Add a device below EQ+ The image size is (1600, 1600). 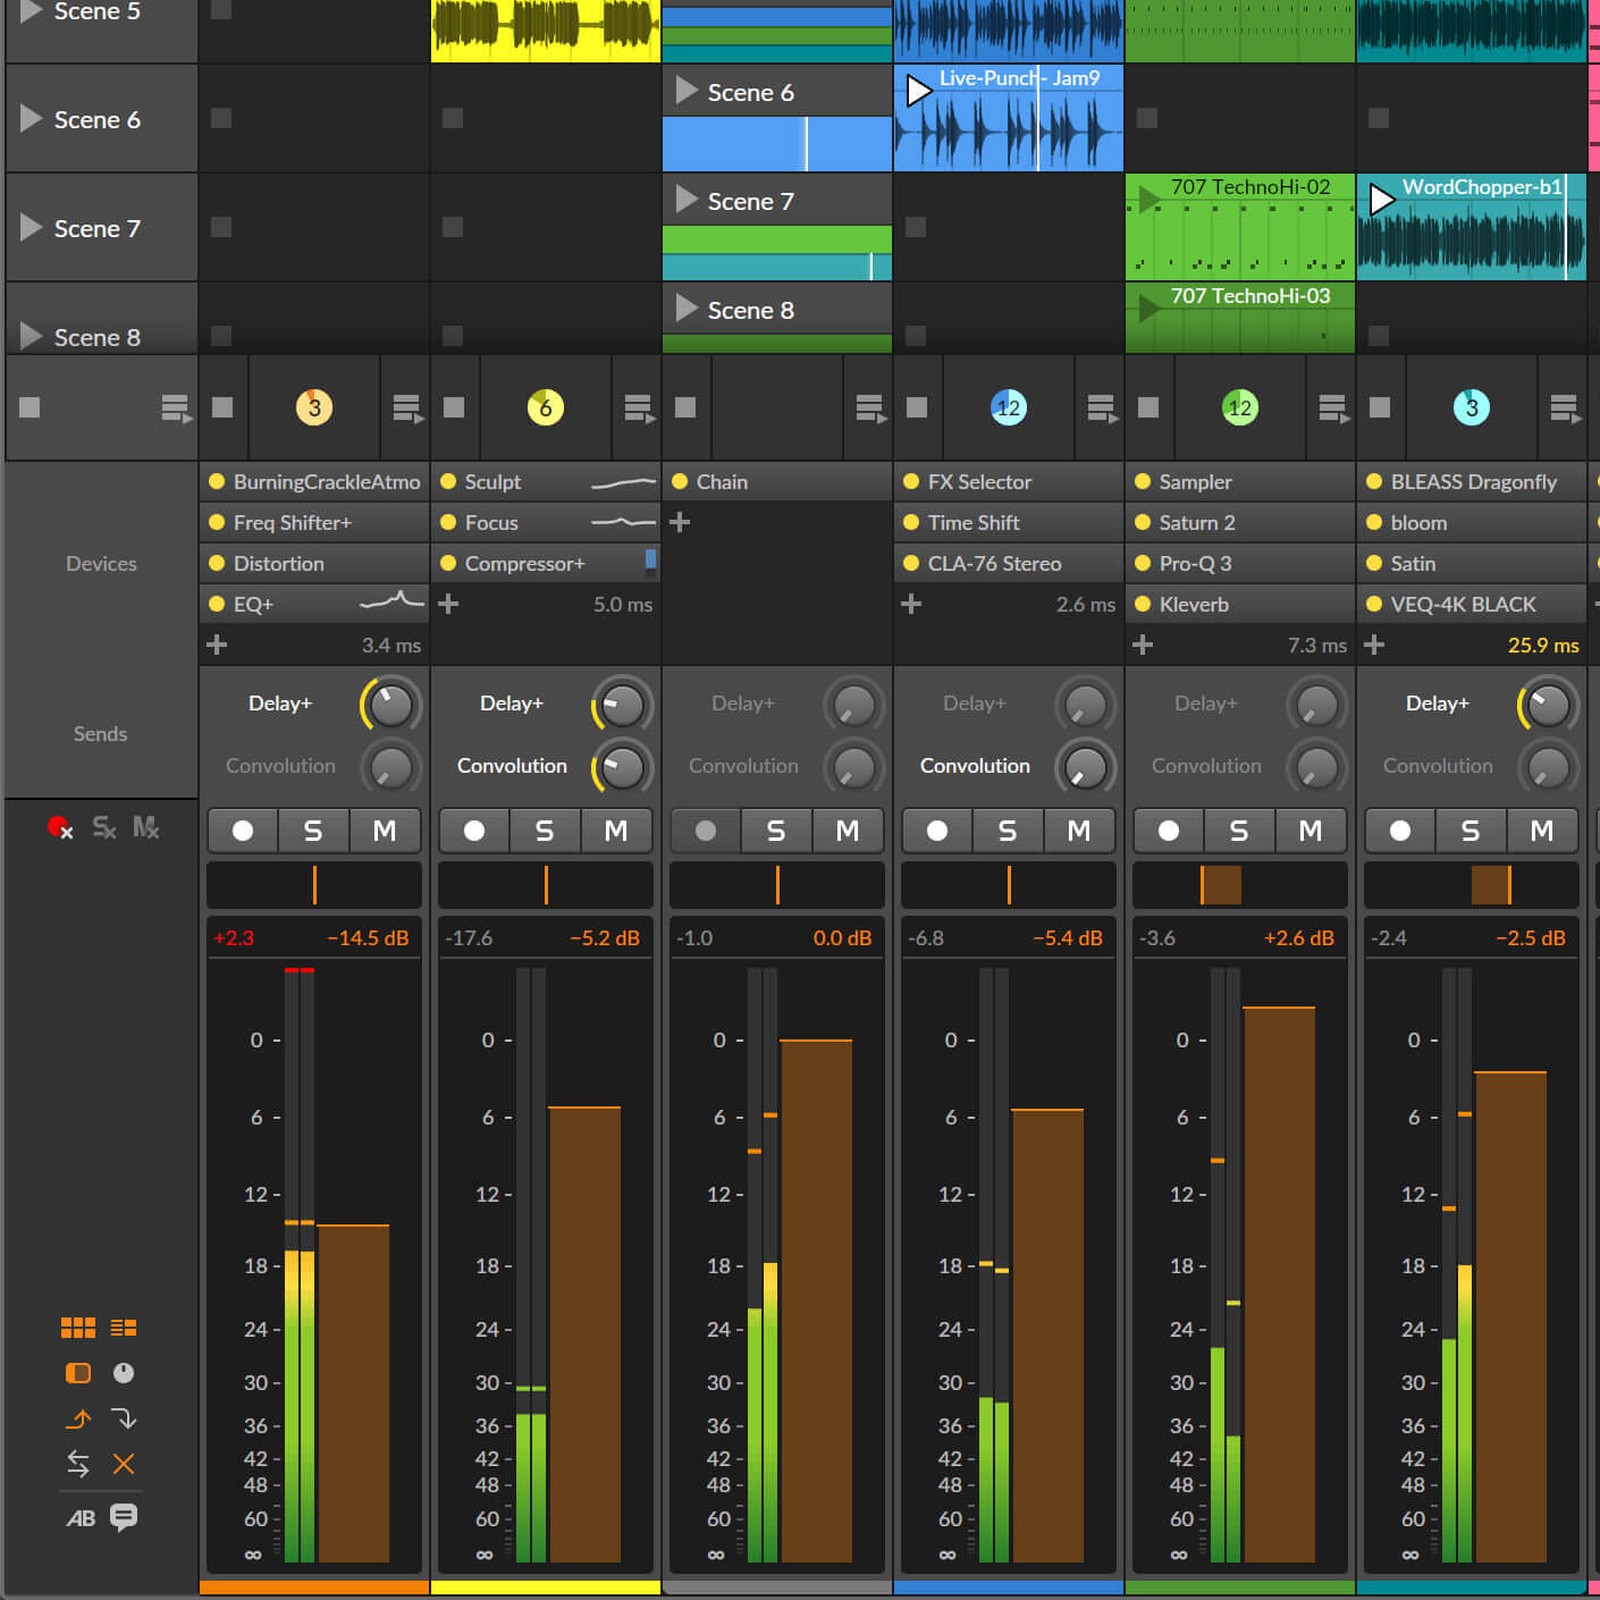point(216,645)
